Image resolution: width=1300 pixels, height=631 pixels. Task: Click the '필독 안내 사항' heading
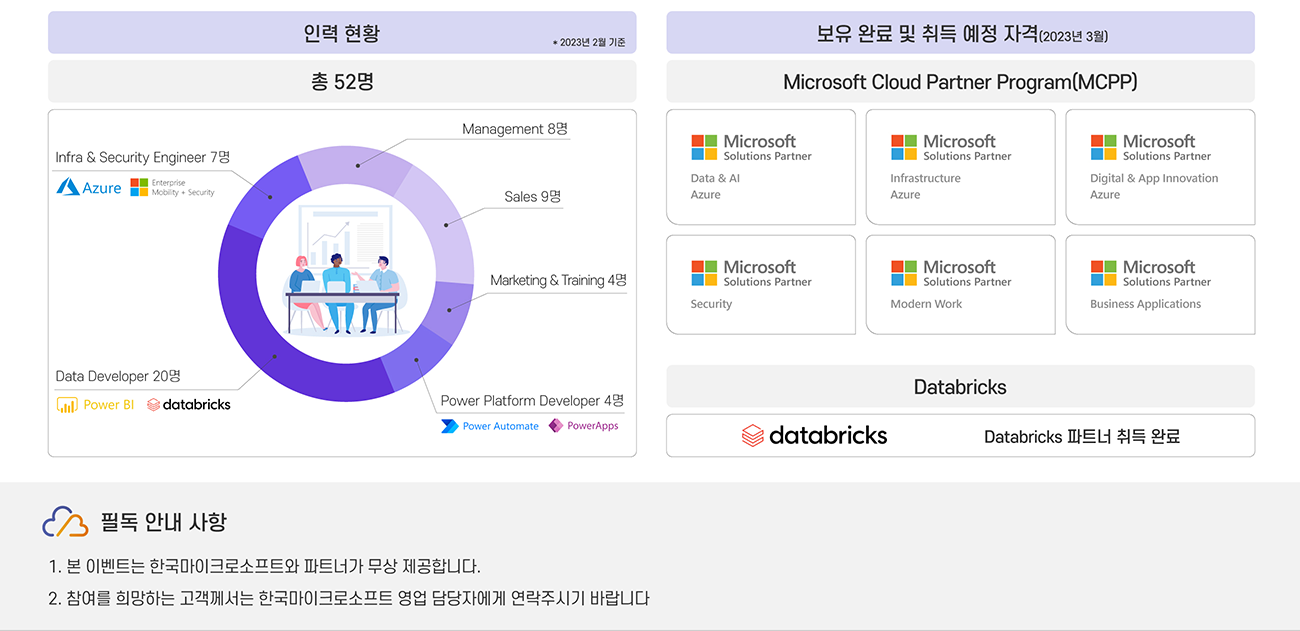click(164, 522)
